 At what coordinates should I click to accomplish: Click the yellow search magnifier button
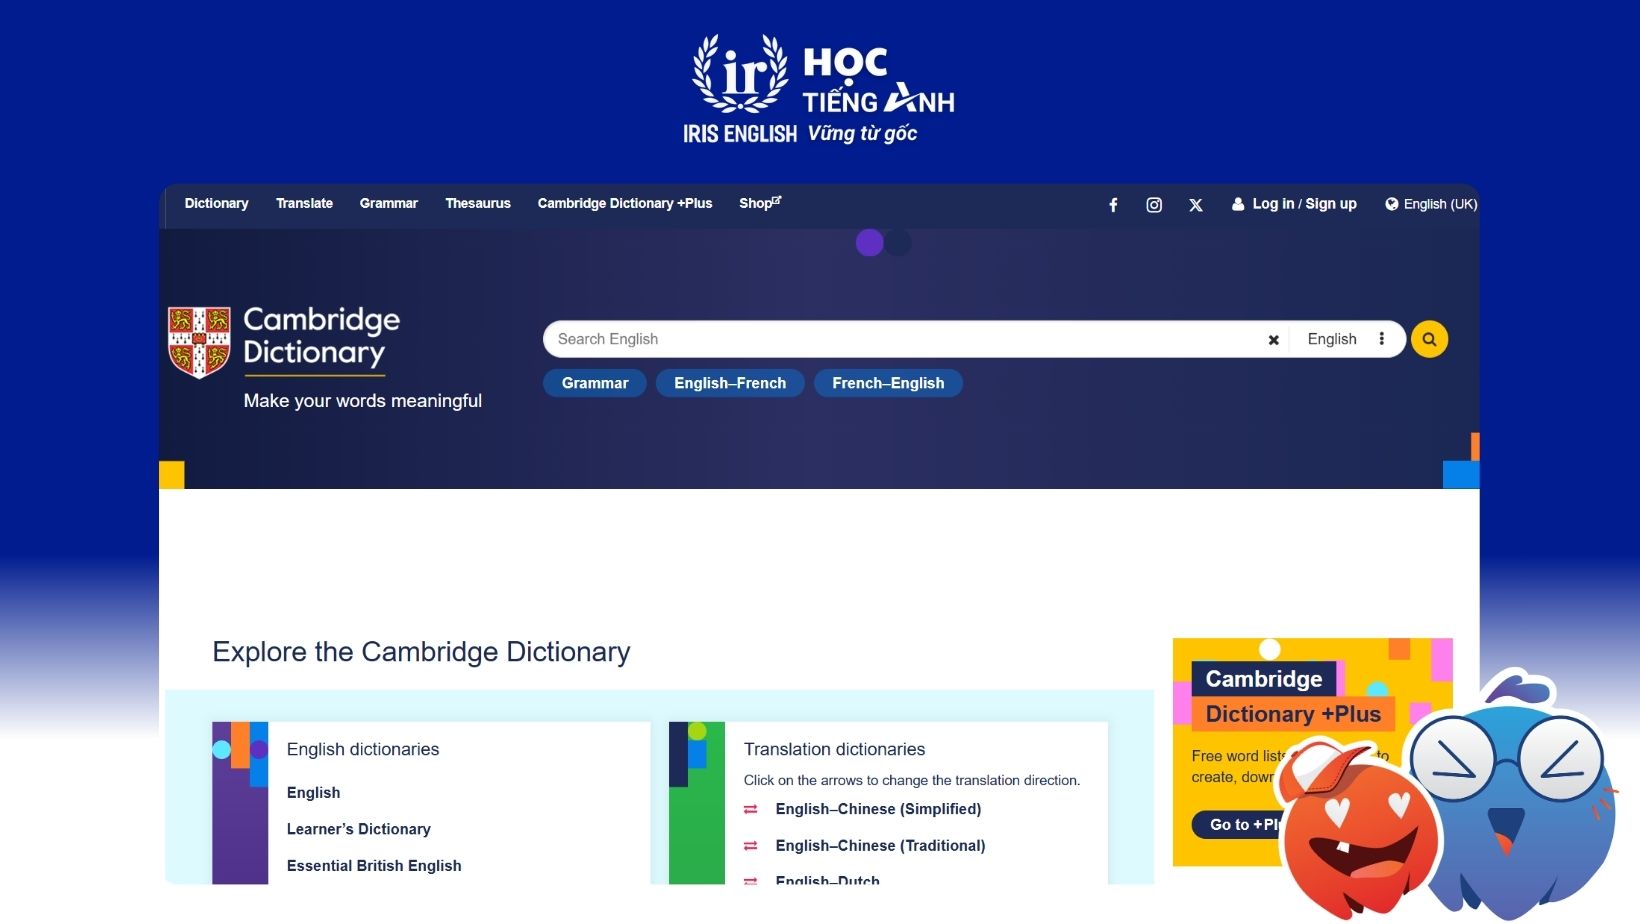point(1429,339)
